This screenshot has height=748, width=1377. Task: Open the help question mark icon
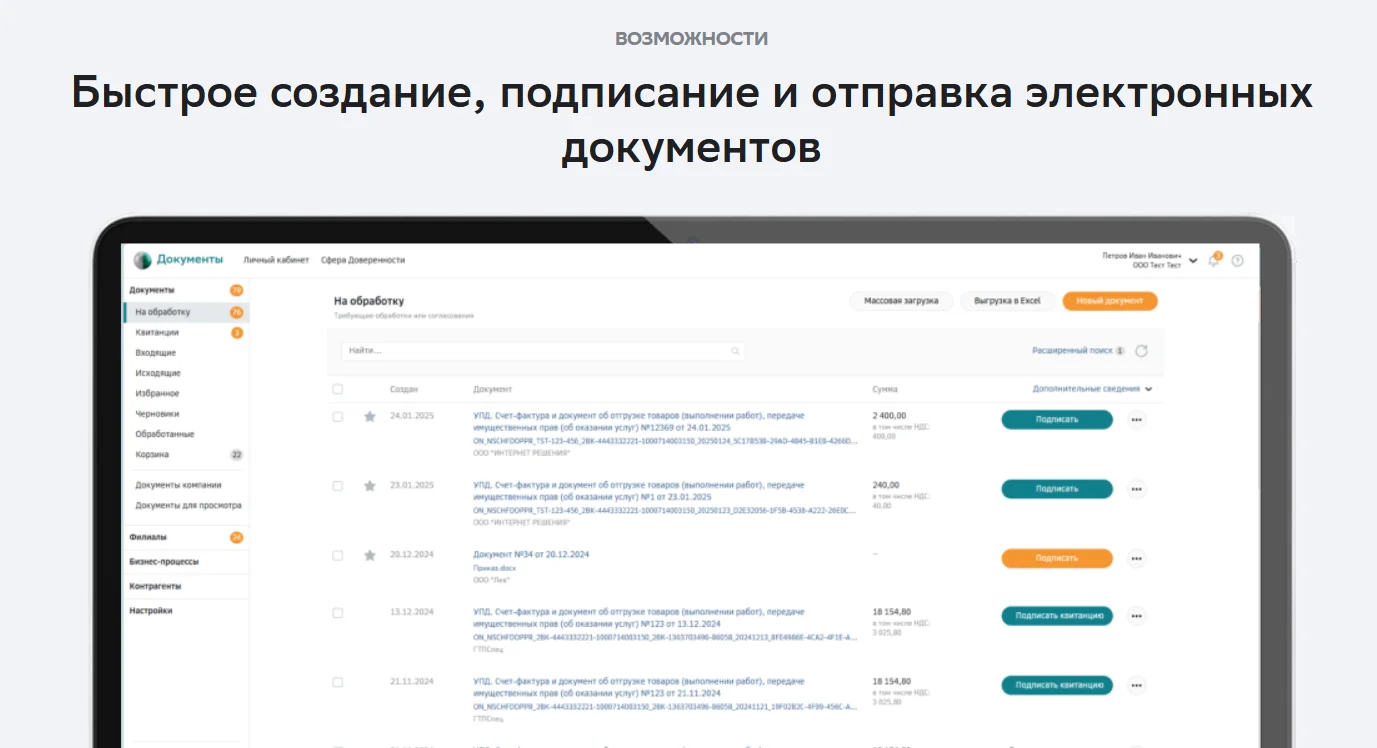1237,261
